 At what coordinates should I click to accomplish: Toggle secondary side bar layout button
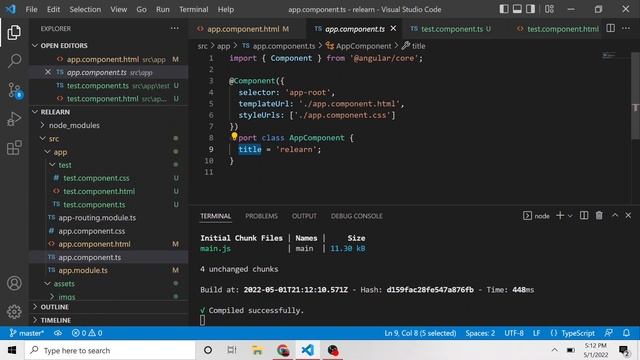click(x=530, y=9)
